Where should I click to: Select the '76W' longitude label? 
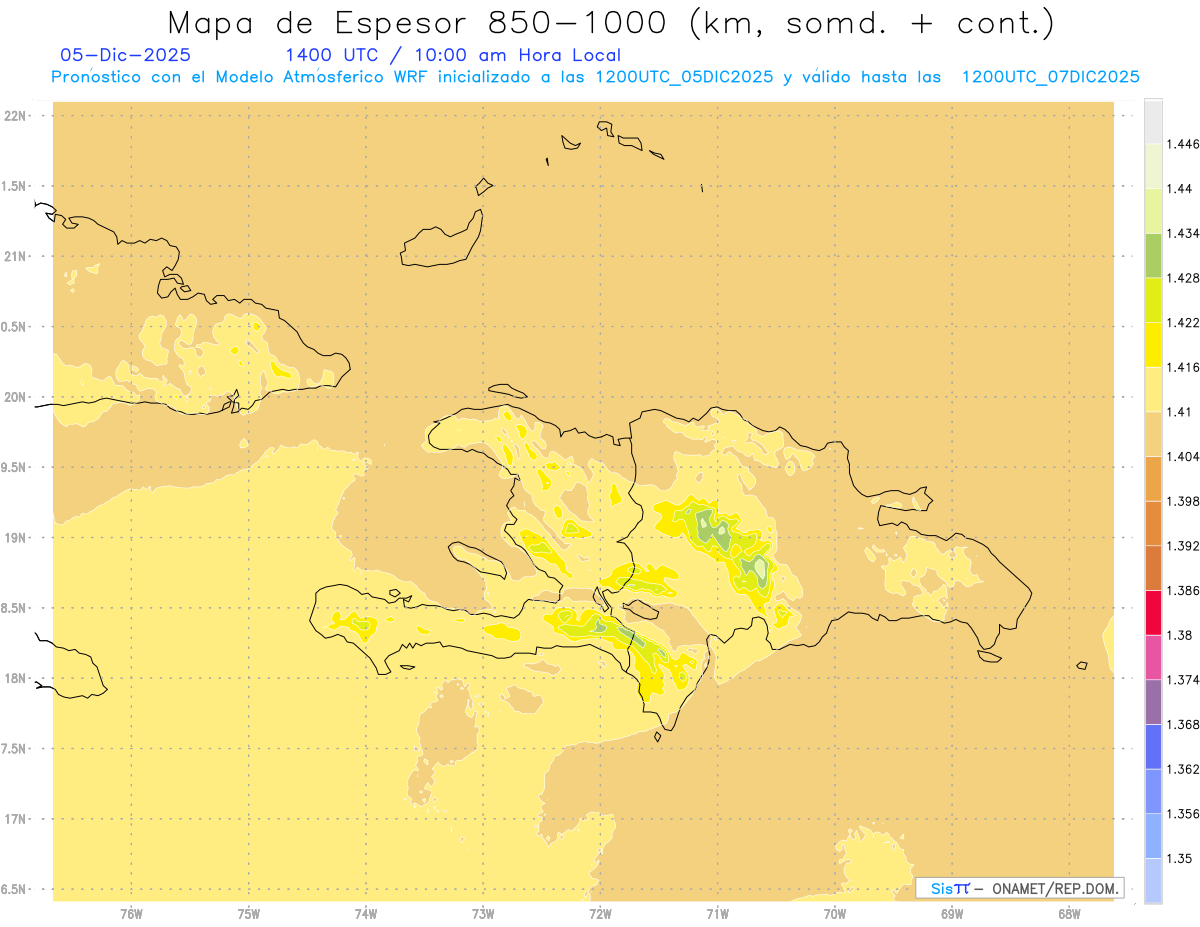click(131, 913)
